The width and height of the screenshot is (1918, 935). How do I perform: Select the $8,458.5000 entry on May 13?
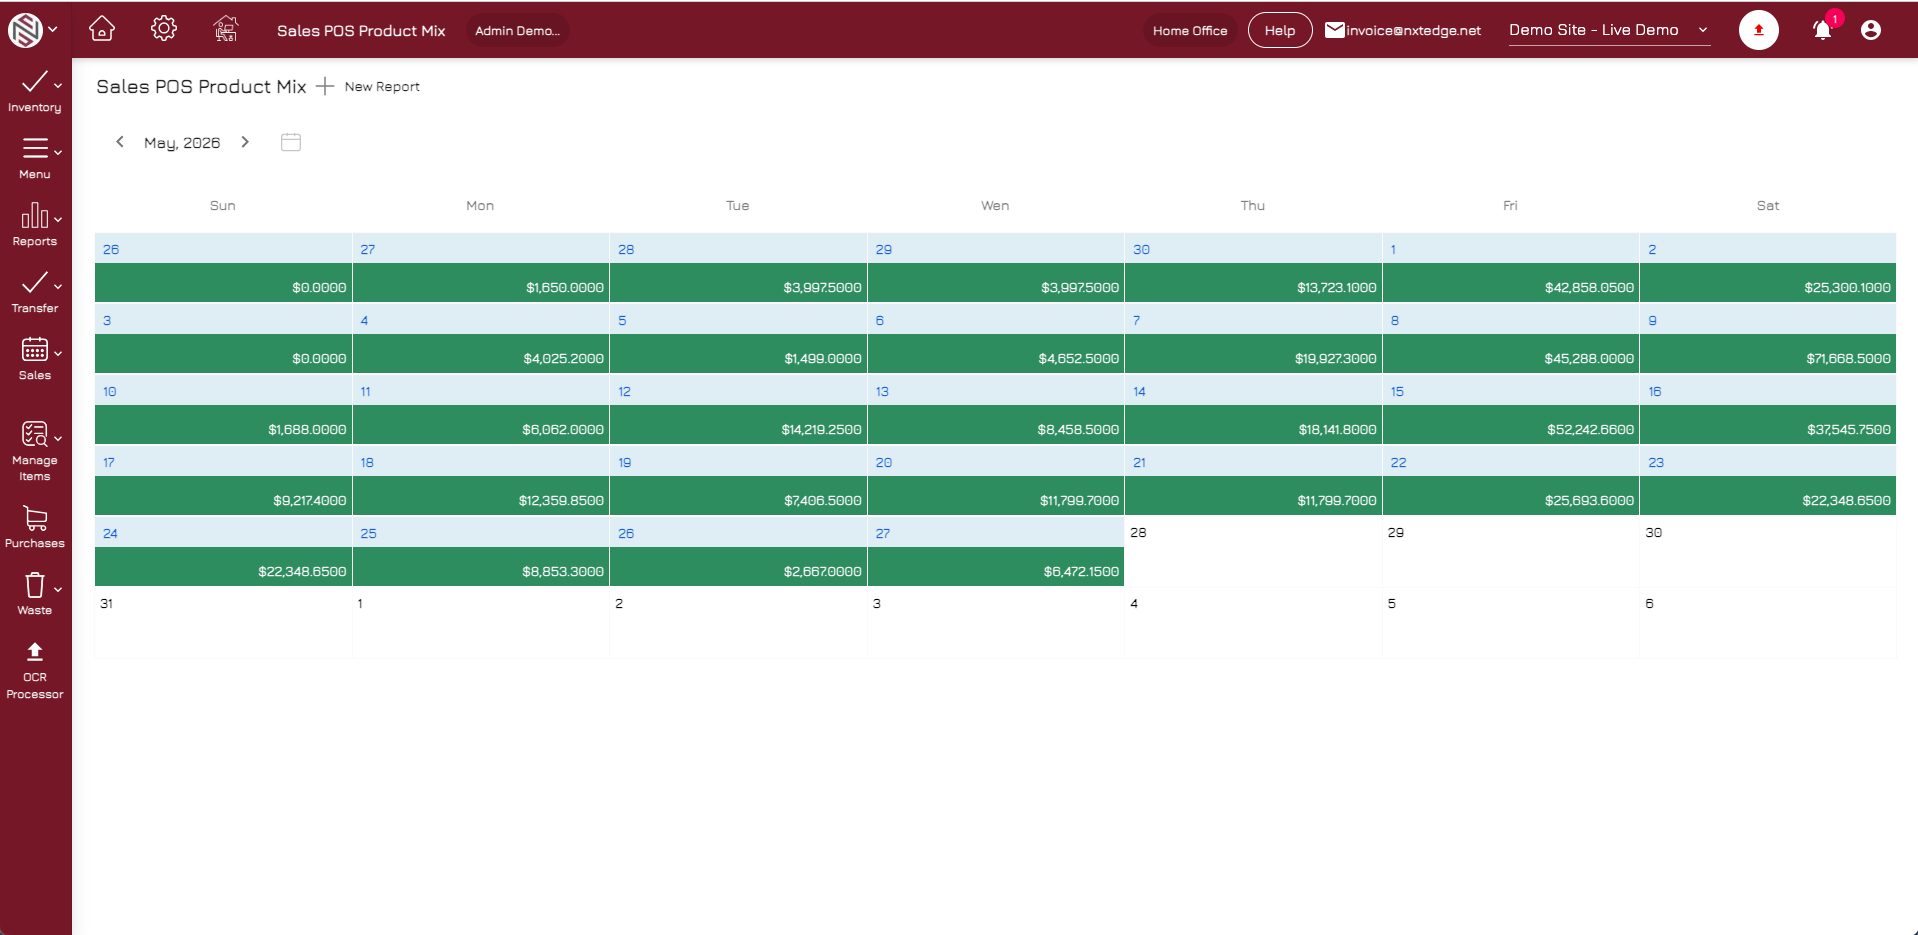click(996, 424)
